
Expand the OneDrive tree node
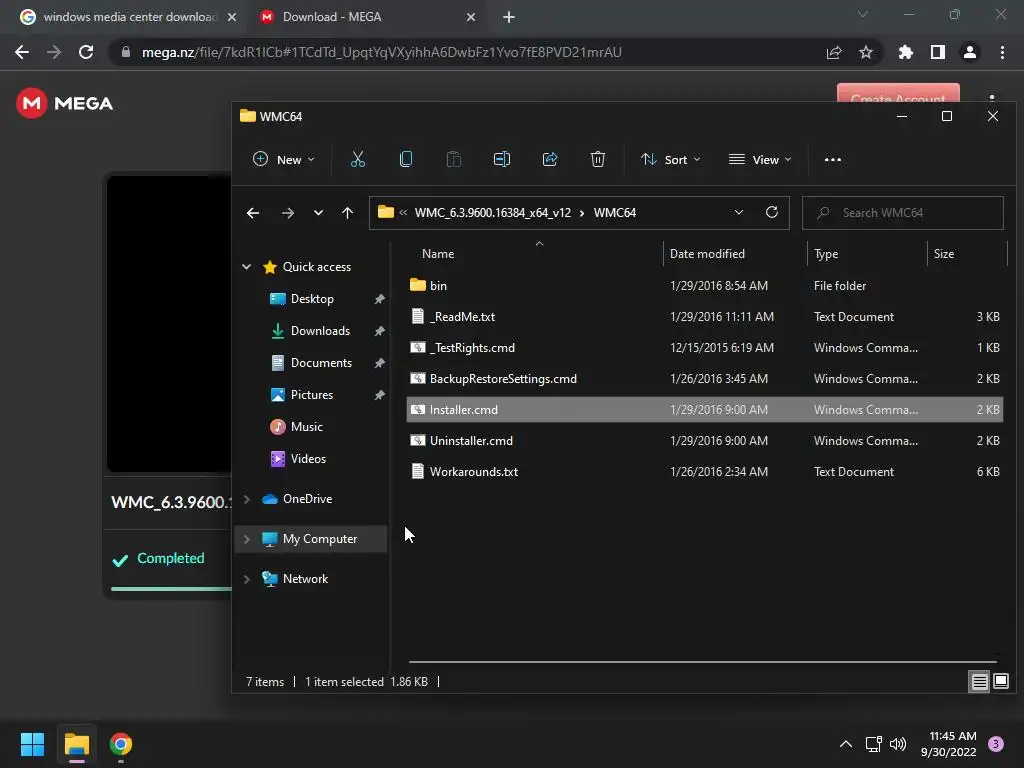tap(246, 499)
